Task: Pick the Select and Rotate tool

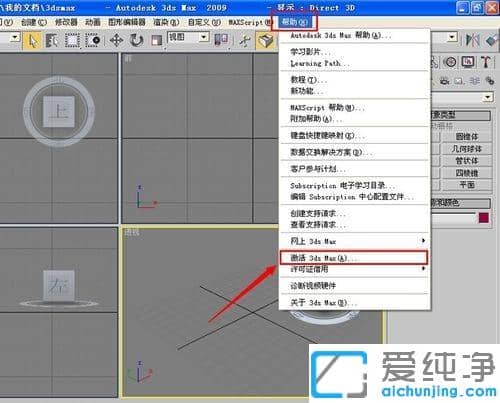Action: point(136,40)
